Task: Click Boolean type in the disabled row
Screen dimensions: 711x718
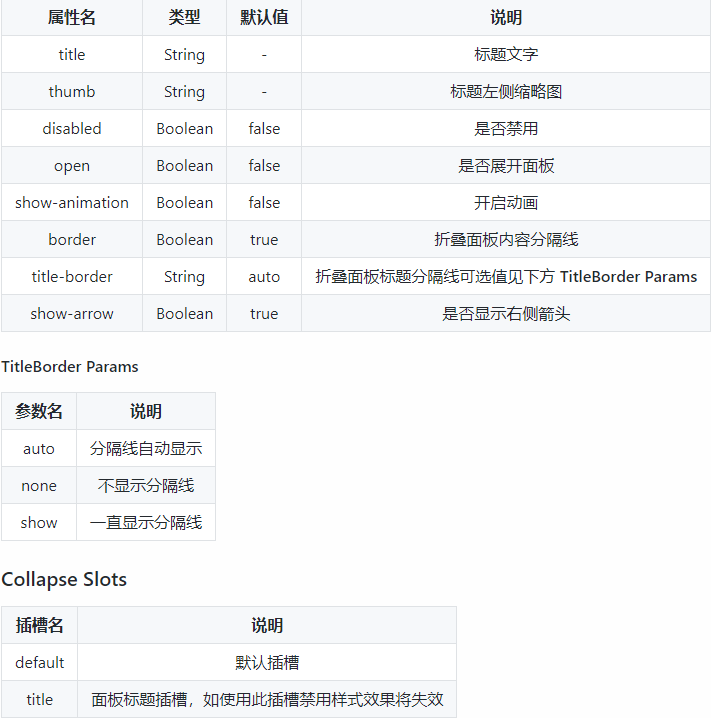Action: [x=185, y=129]
